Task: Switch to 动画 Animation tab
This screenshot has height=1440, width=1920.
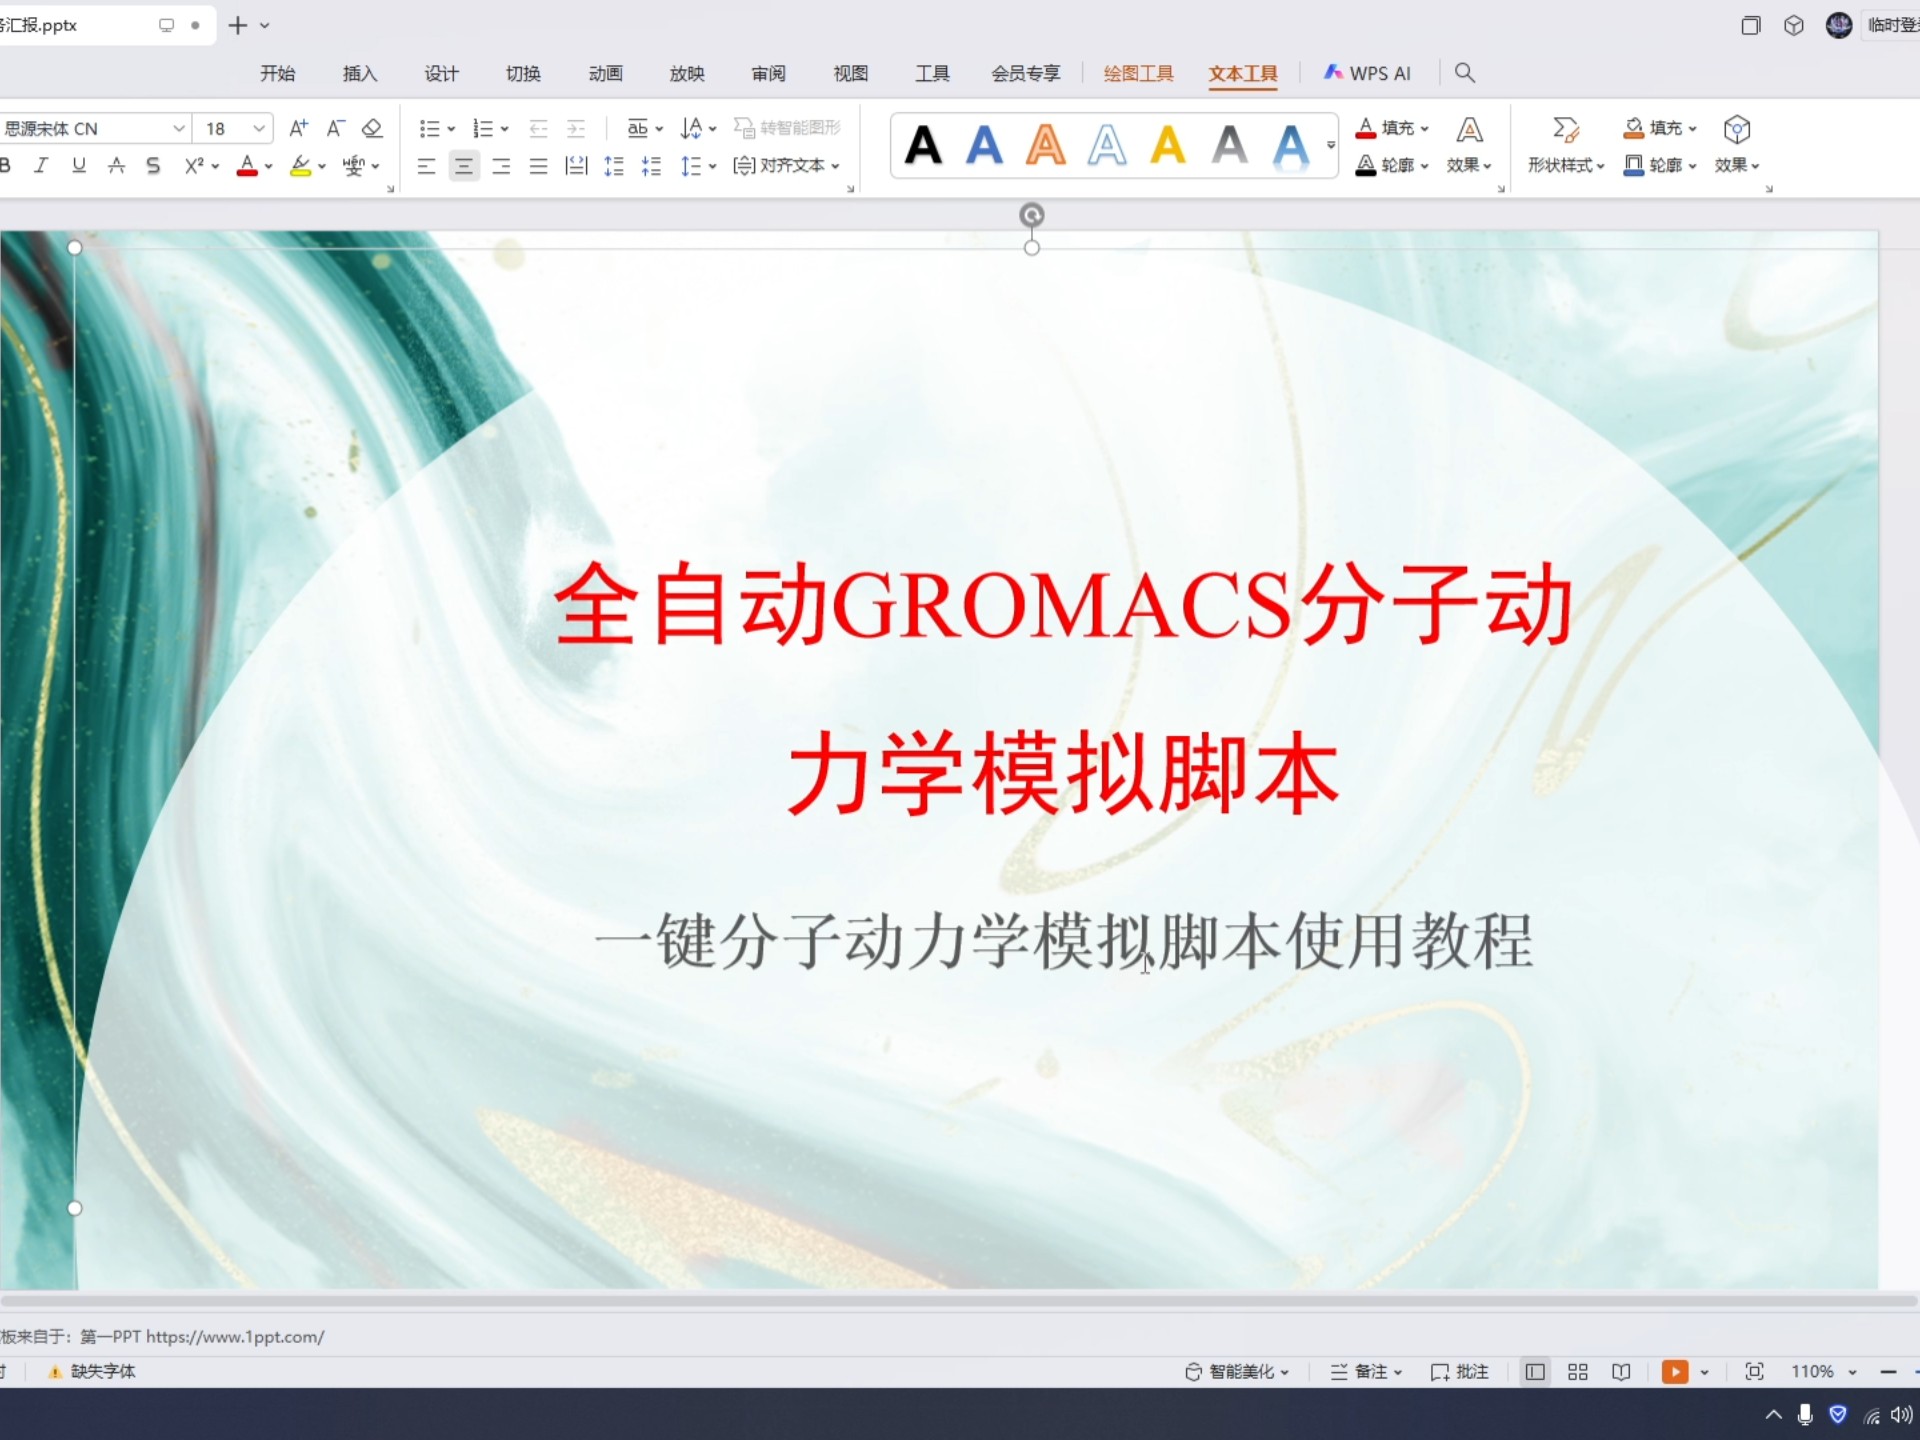Action: (605, 73)
